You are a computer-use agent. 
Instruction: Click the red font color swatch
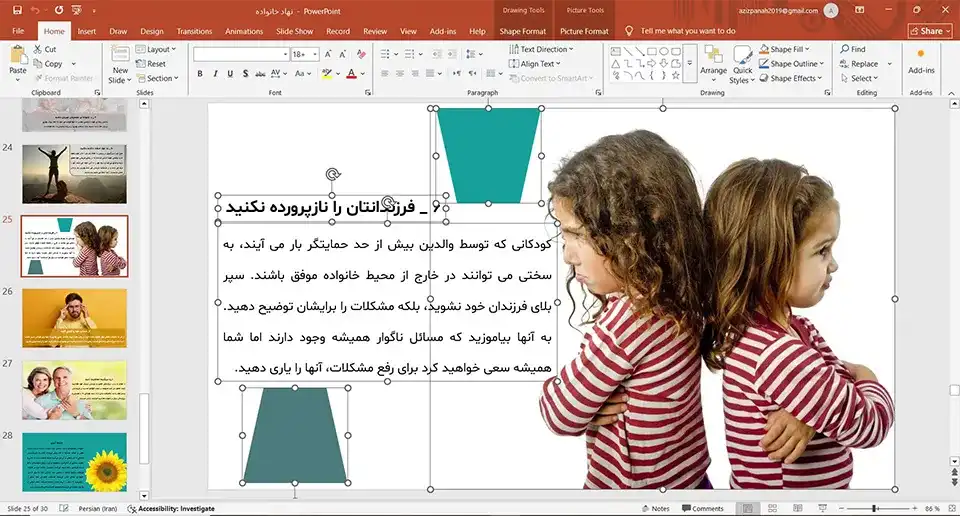(x=351, y=73)
